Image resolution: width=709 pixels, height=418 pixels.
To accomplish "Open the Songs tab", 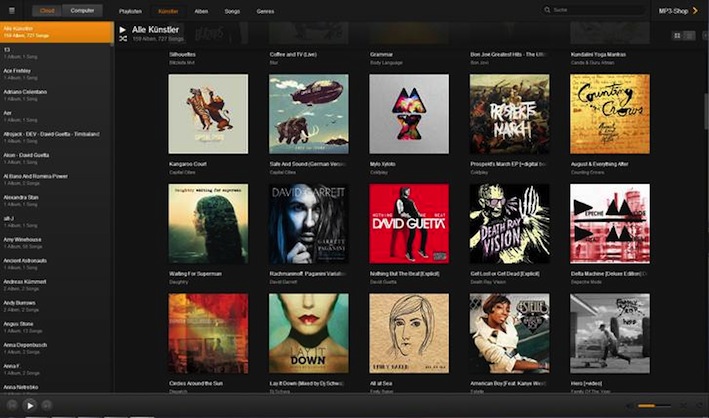I will pos(232,11).
